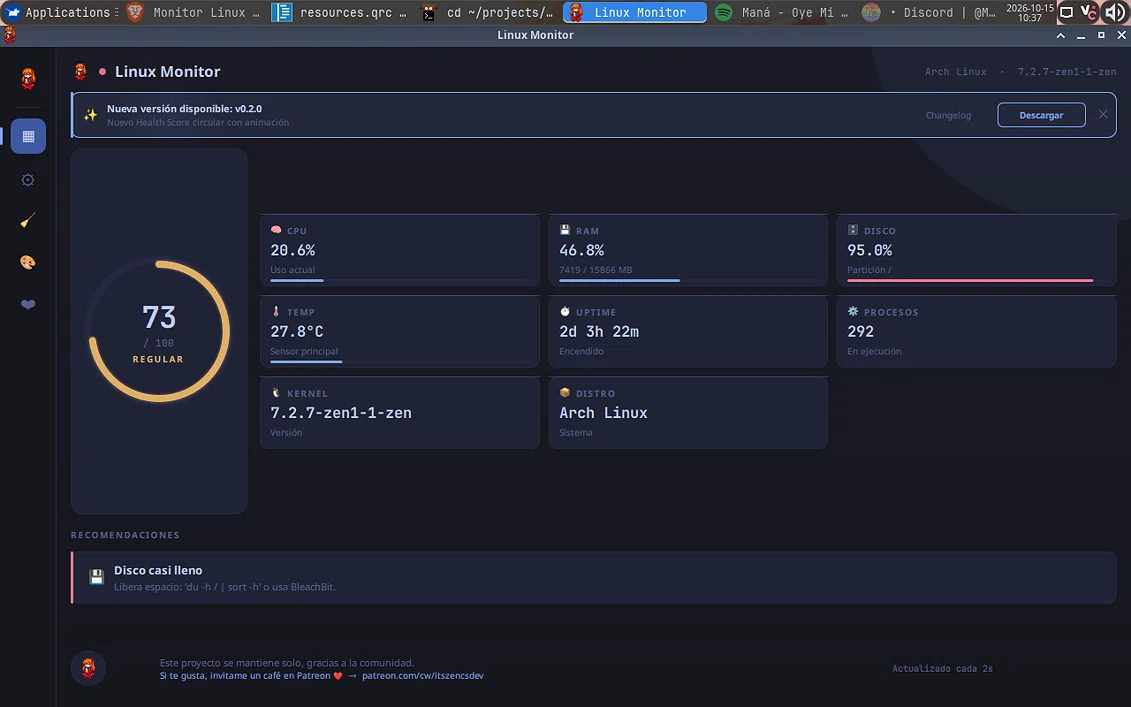The image size is (1131, 707).
Task: Click the display tray icon in the panel
Action: coord(1066,12)
